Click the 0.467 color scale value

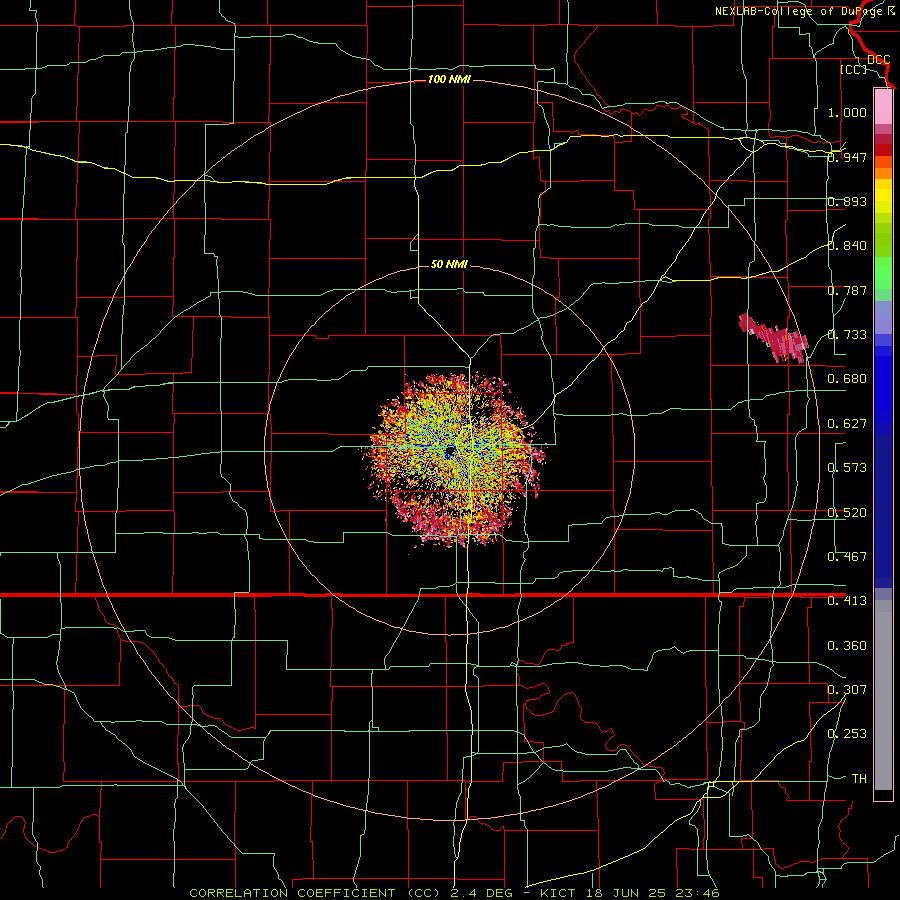(x=847, y=557)
